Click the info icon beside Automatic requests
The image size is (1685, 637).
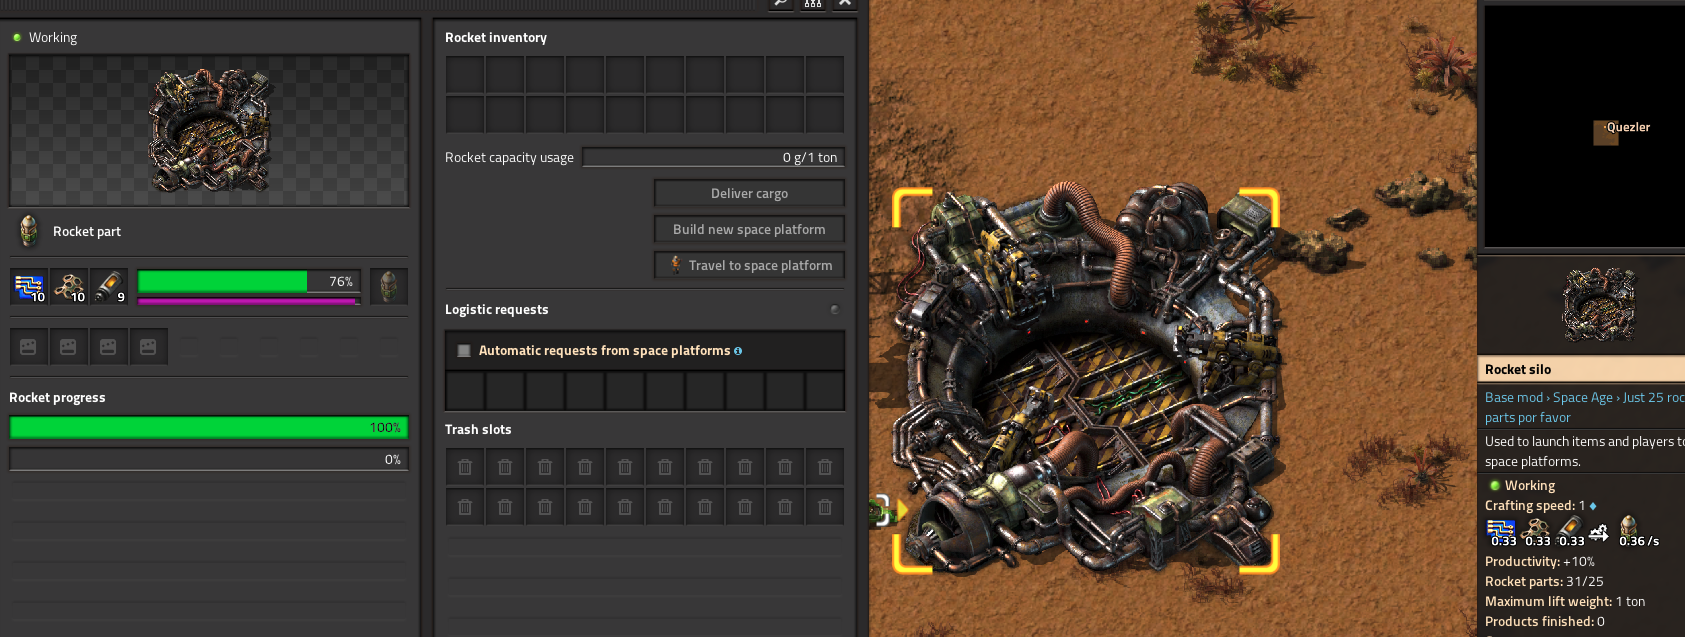click(x=738, y=351)
